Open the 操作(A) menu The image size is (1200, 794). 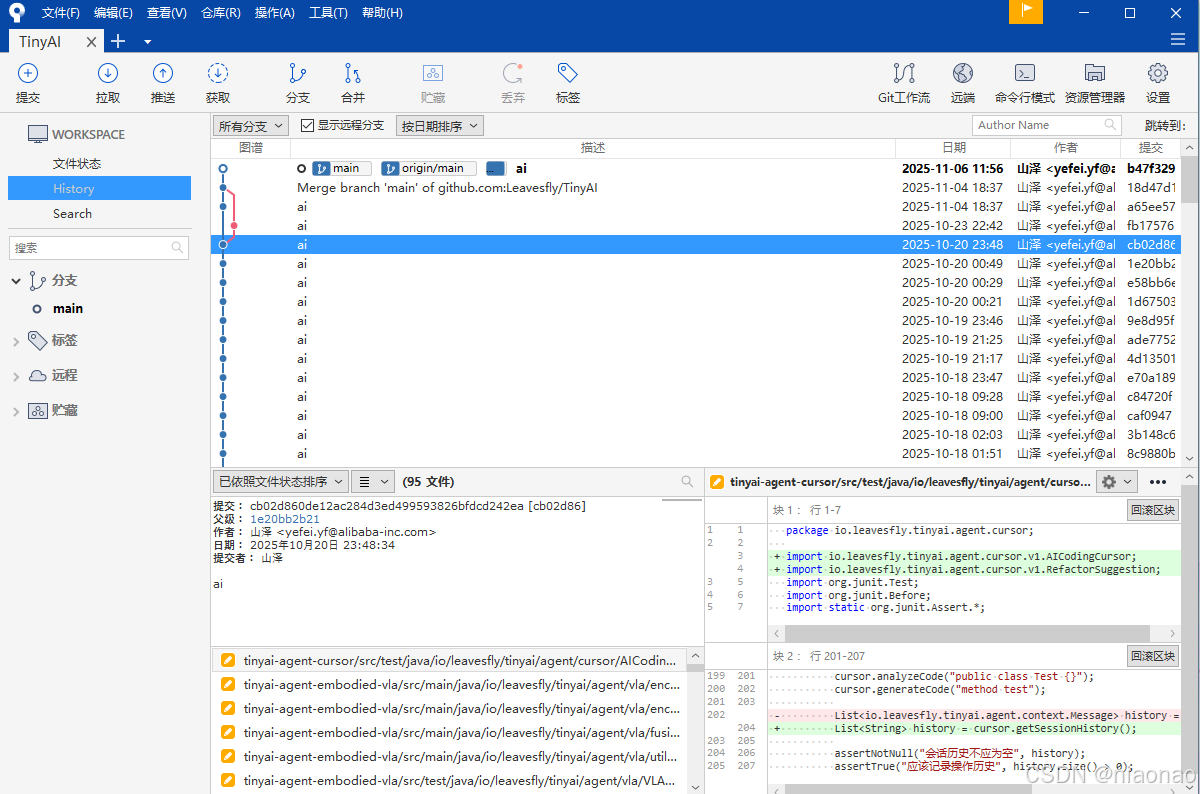pos(274,13)
